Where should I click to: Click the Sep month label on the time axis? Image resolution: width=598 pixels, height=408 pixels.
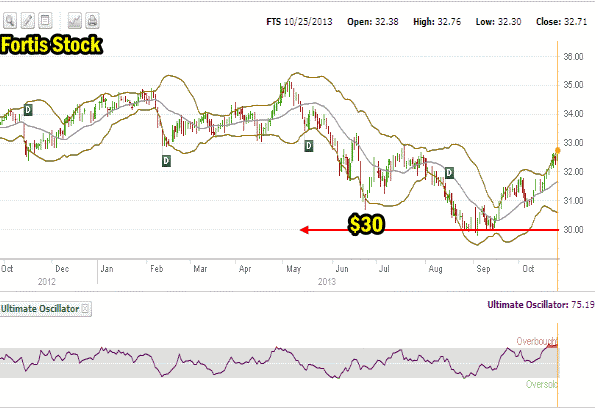pos(484,269)
